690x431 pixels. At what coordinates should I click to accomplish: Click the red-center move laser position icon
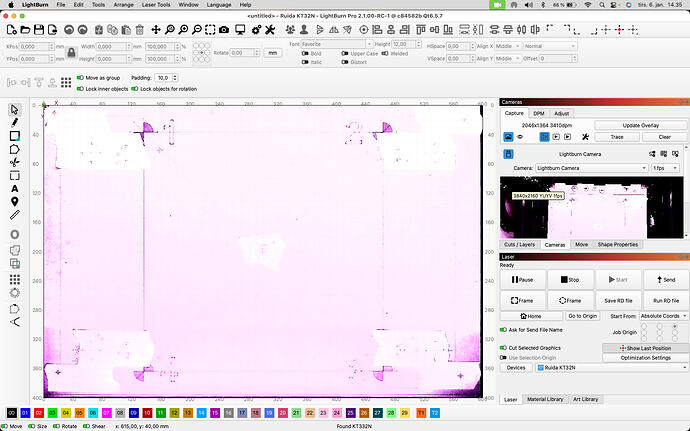click(x=620, y=30)
